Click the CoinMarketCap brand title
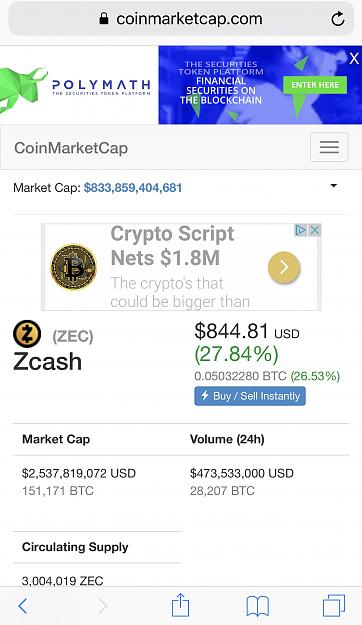This screenshot has width=362, height=625. [71, 148]
